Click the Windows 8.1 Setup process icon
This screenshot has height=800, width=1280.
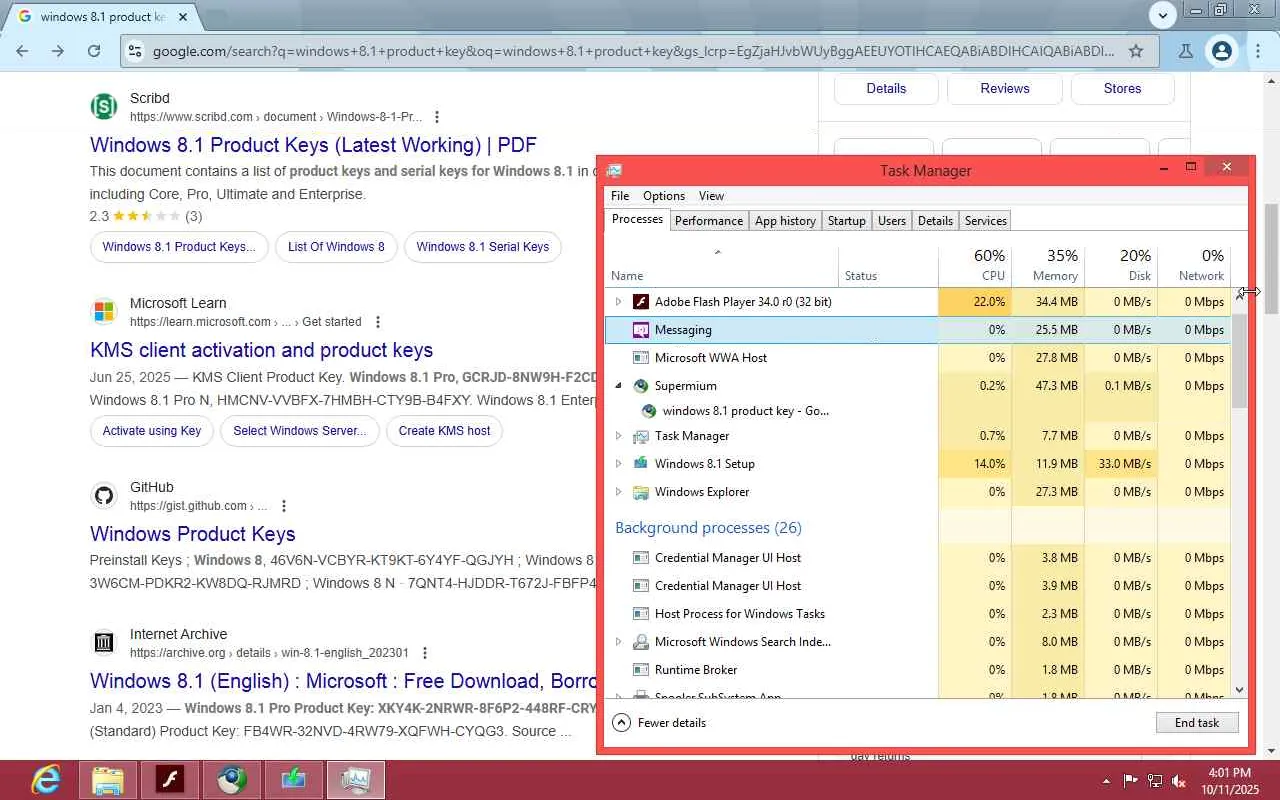[641, 463]
